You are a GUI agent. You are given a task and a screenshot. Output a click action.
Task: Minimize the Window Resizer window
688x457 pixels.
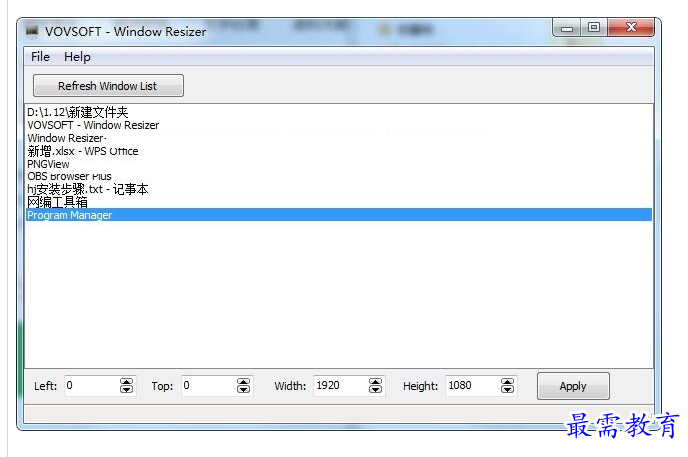click(x=567, y=28)
